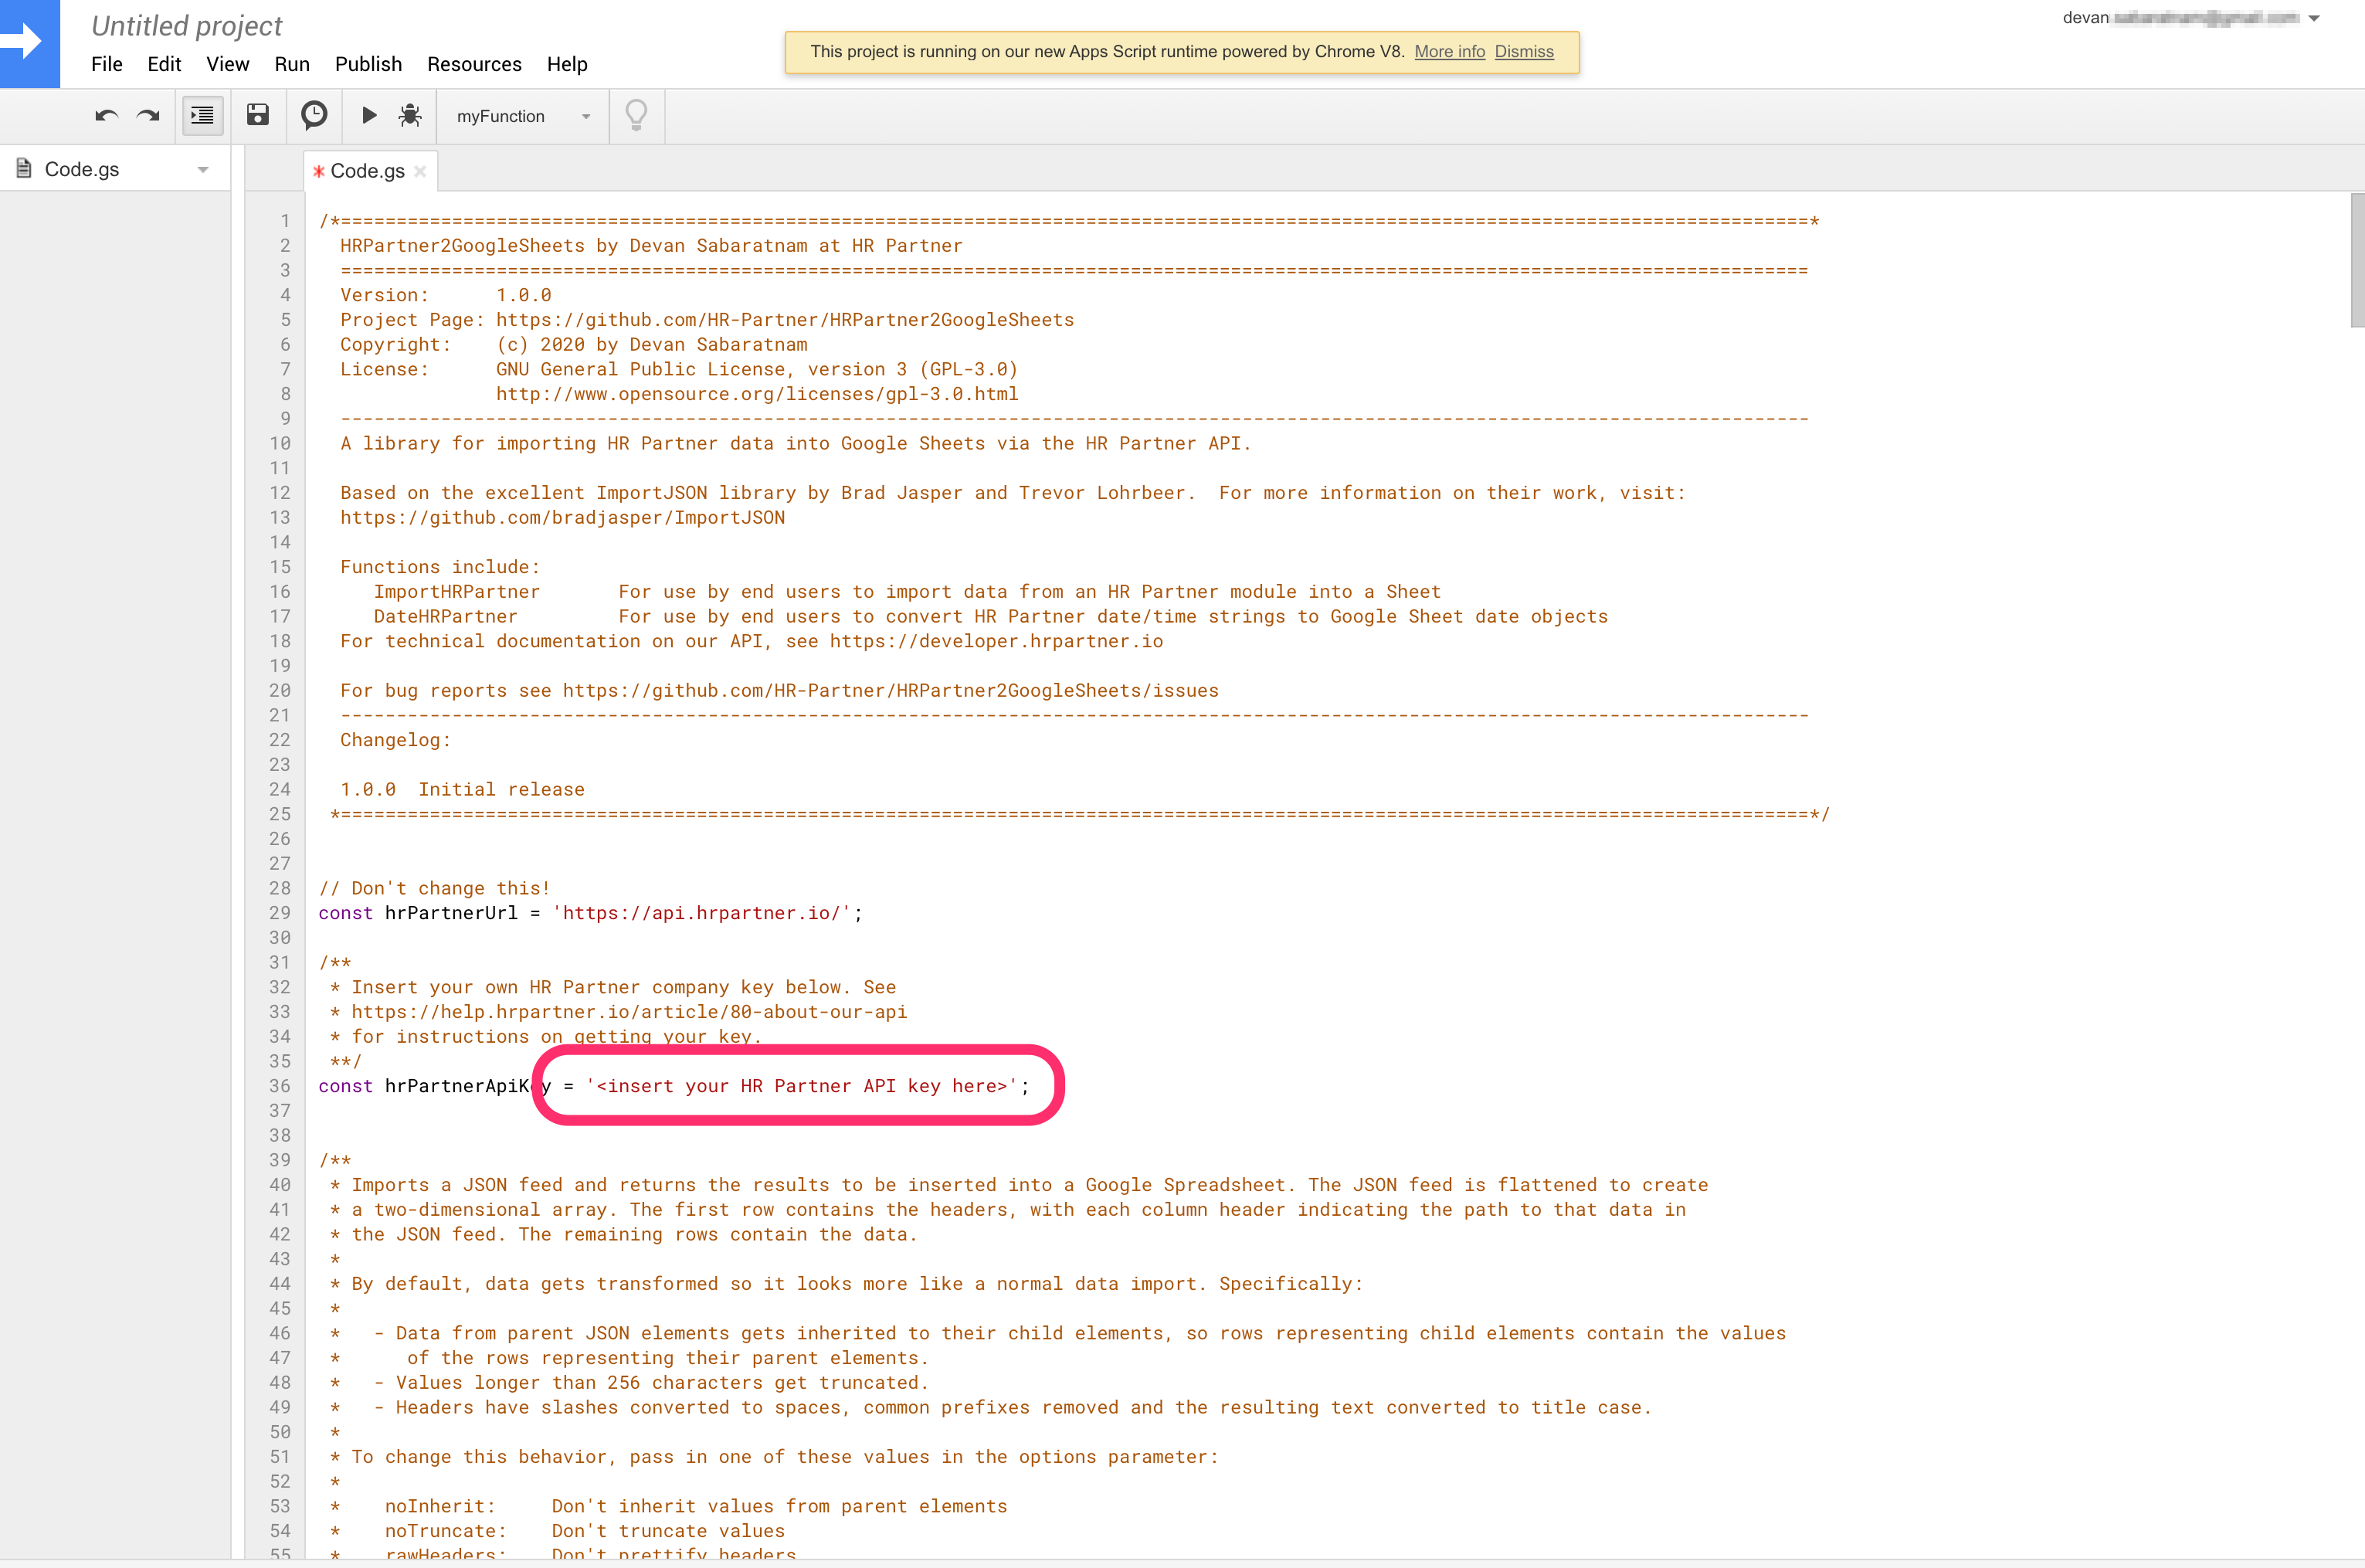Redo the last undone edit
This screenshot has width=2365, height=1568.
pos(148,116)
